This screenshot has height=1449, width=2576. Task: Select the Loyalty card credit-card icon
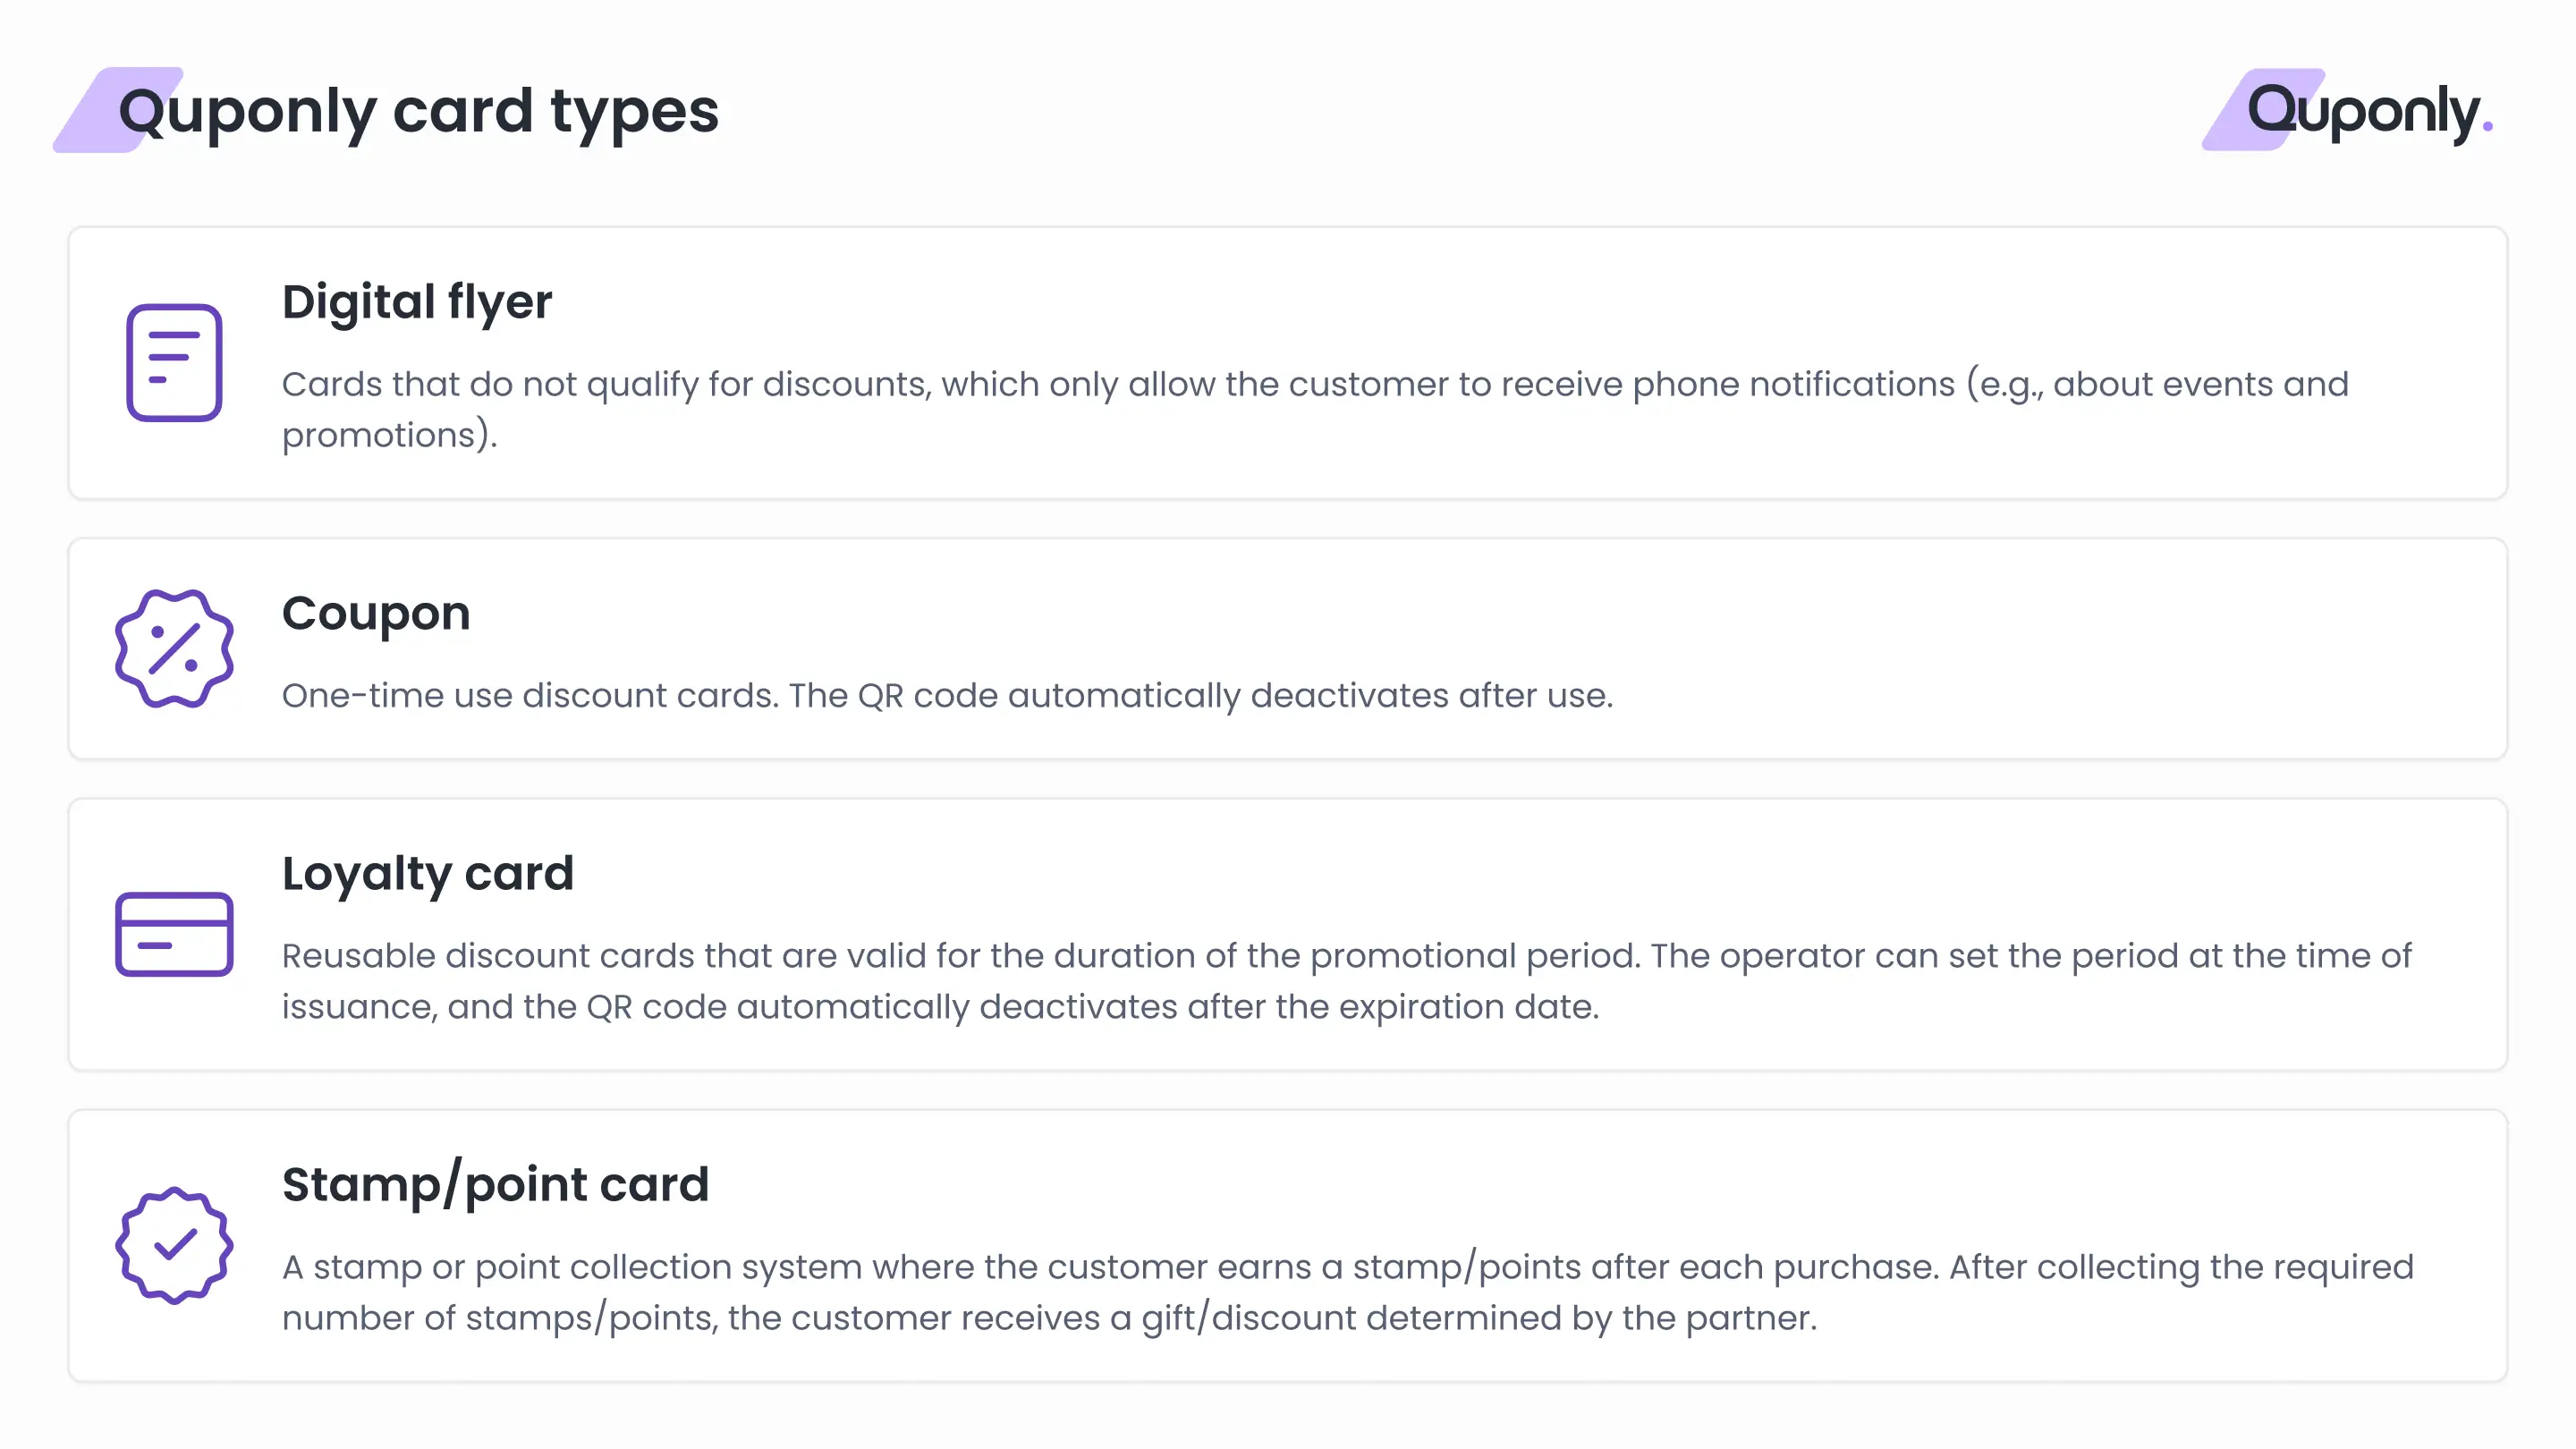pyautogui.click(x=174, y=934)
